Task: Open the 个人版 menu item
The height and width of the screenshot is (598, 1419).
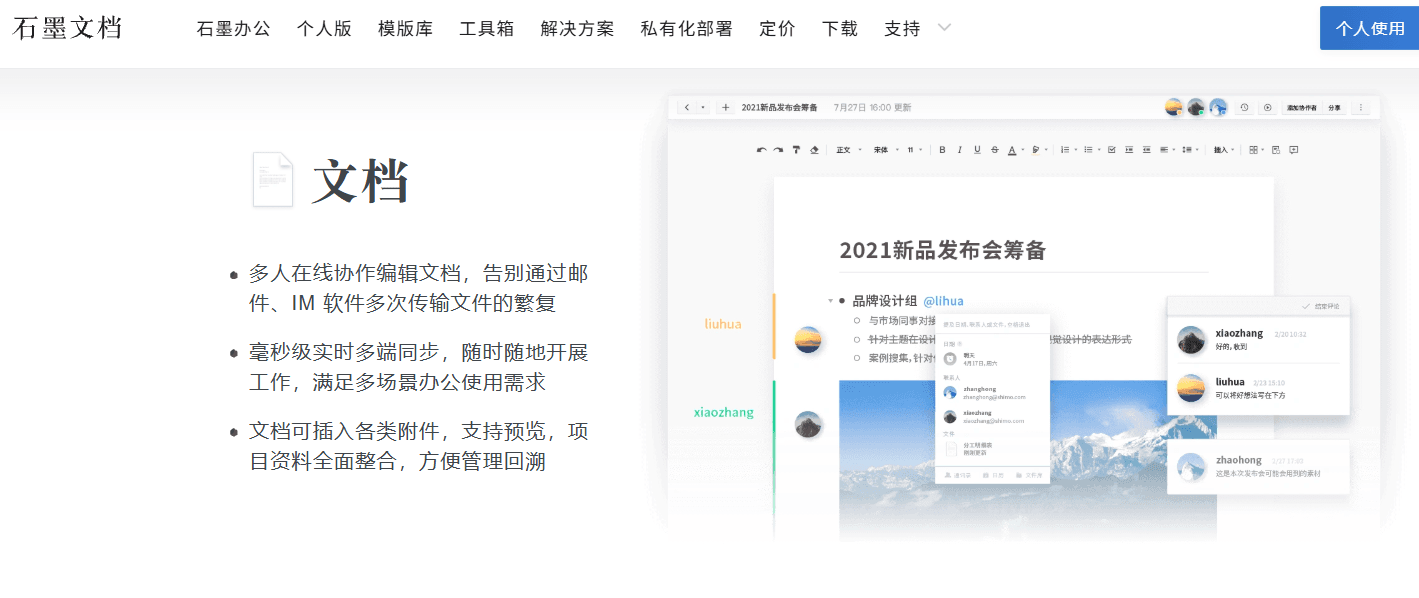Action: 324,28
